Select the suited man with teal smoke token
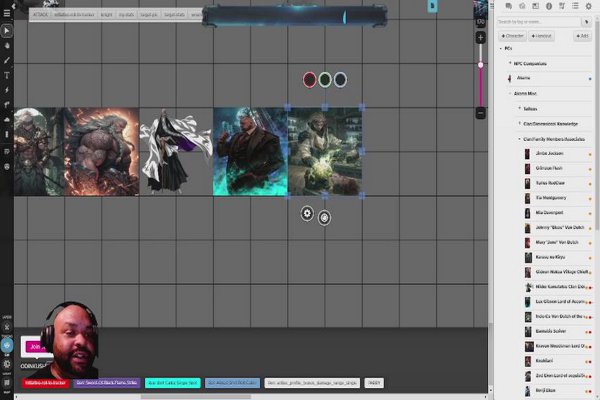Image resolution: width=600 pixels, height=400 pixels. [x=250, y=152]
